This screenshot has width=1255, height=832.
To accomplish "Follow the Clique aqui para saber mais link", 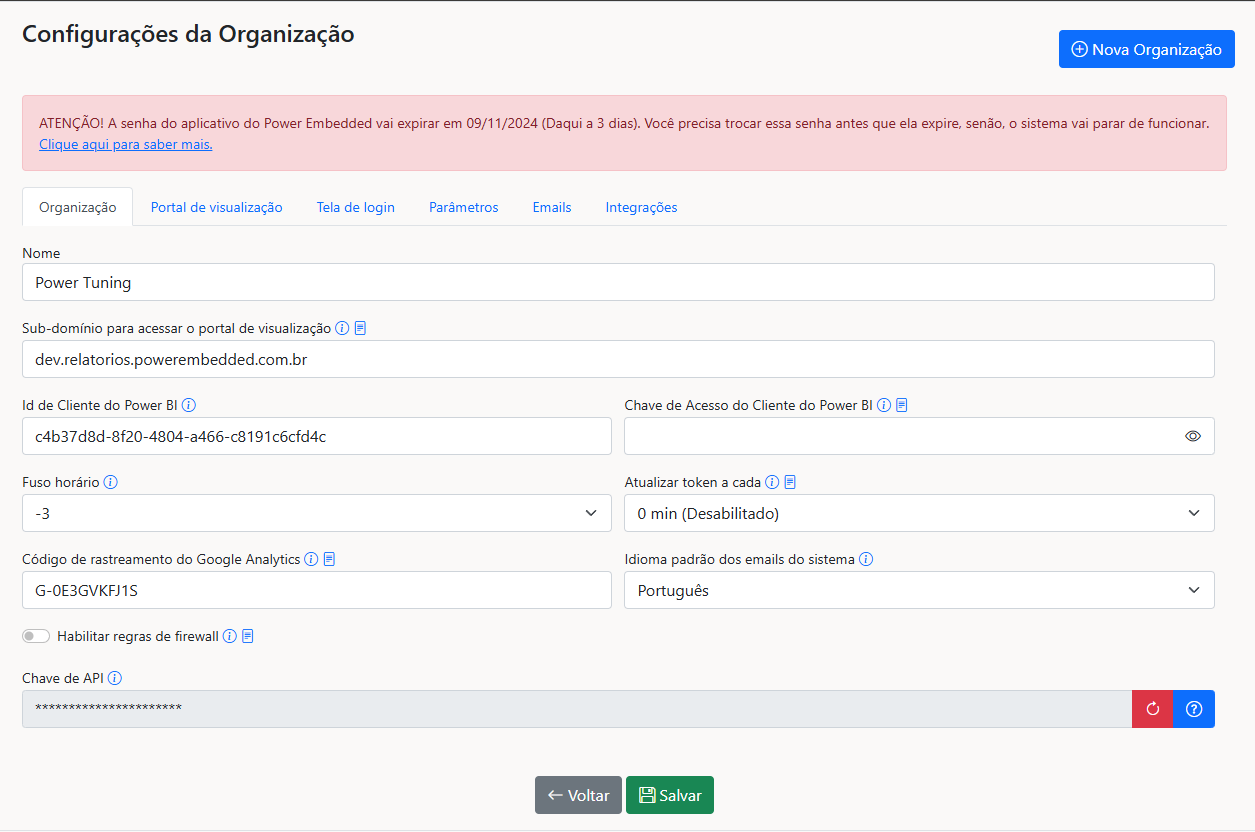I will coord(126,144).
